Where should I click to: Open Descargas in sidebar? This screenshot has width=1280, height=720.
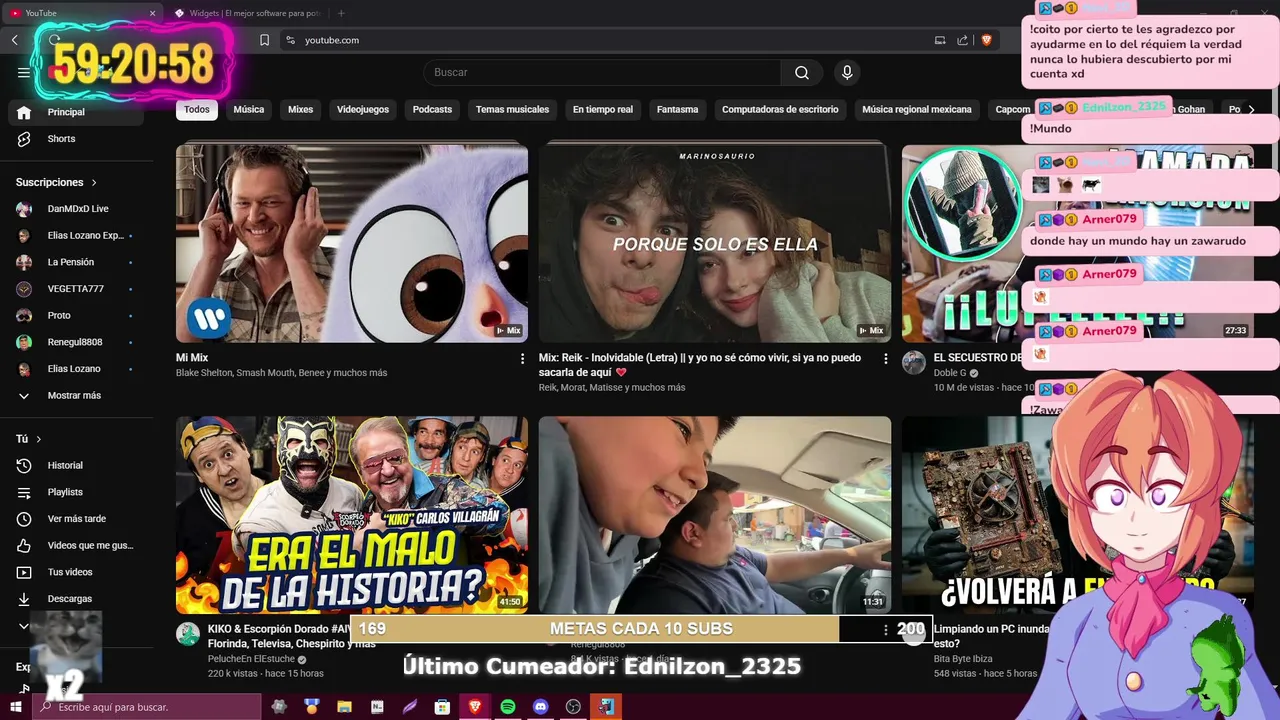tap(76, 599)
